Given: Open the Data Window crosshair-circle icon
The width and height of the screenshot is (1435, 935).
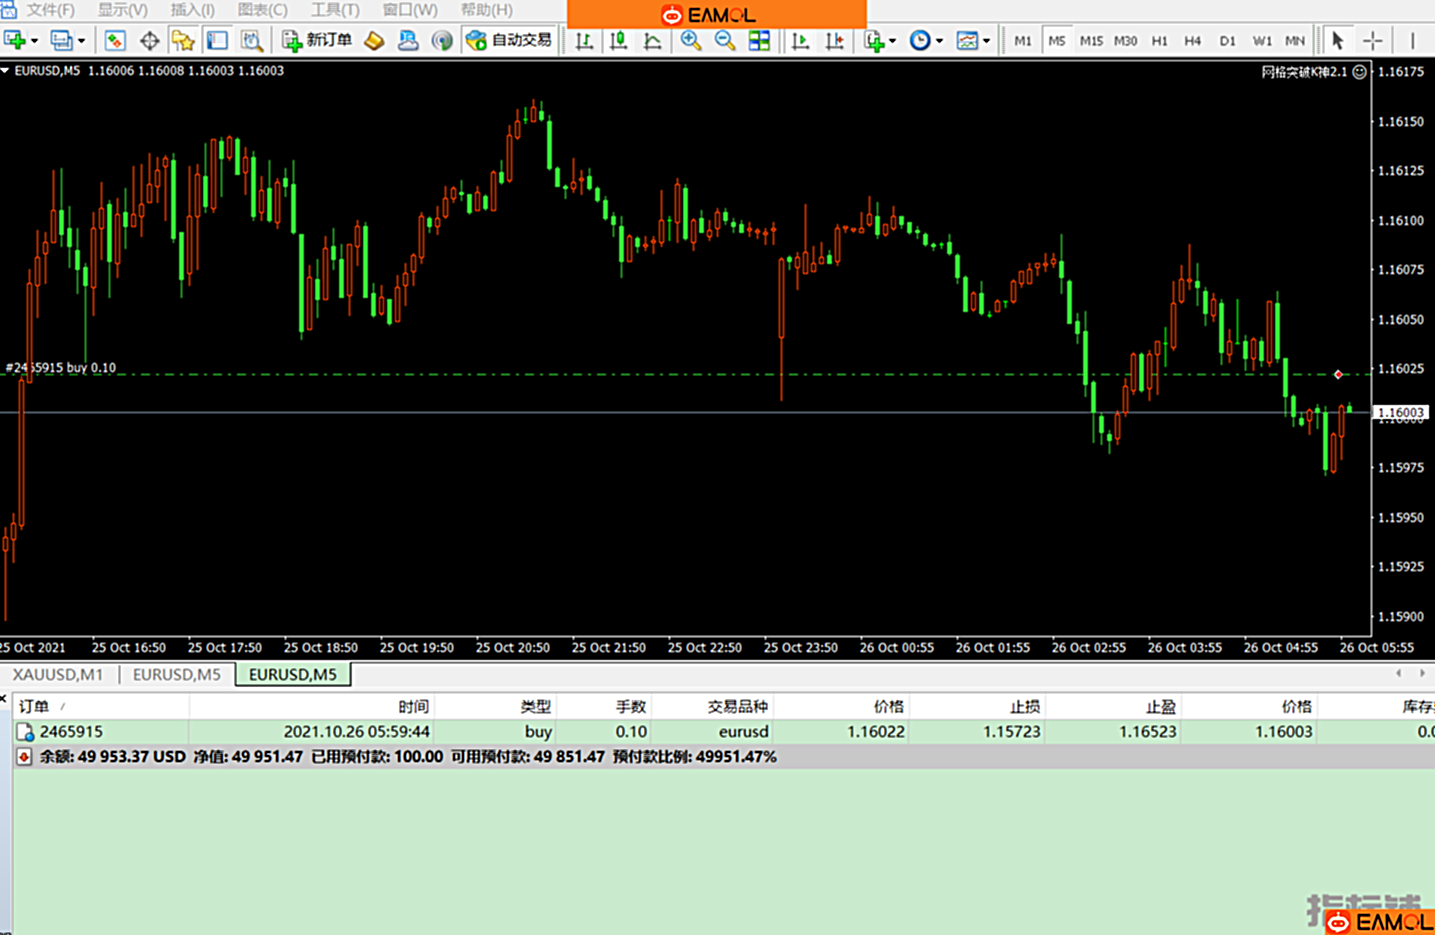Looking at the screenshot, I should pos(149,40).
